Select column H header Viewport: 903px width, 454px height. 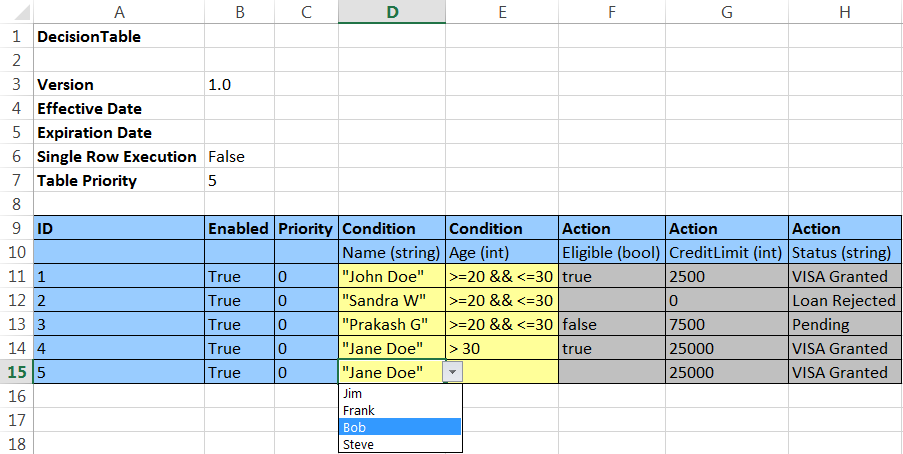point(845,12)
